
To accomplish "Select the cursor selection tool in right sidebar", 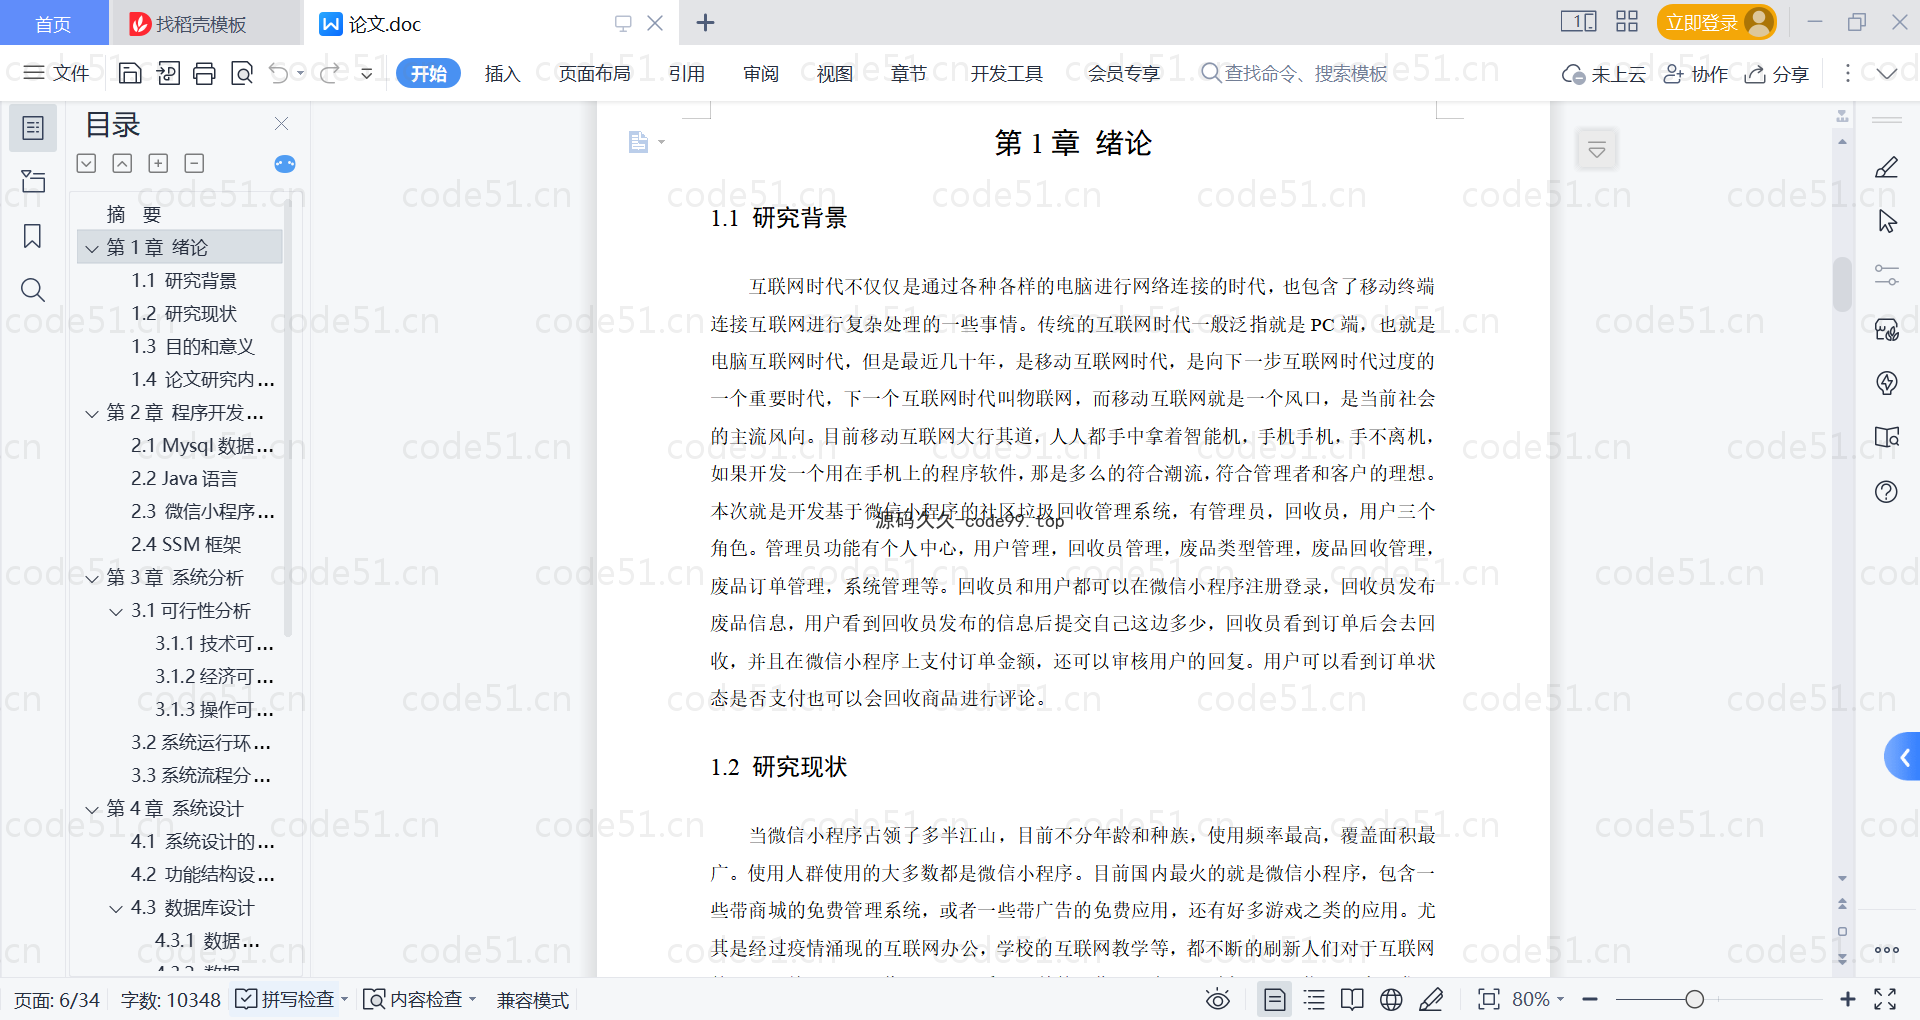I will click(x=1886, y=221).
